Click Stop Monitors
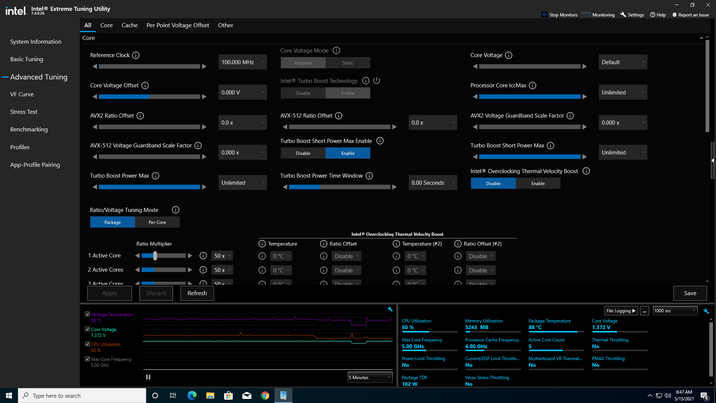Viewport: 716px width, 403px height. tap(559, 15)
